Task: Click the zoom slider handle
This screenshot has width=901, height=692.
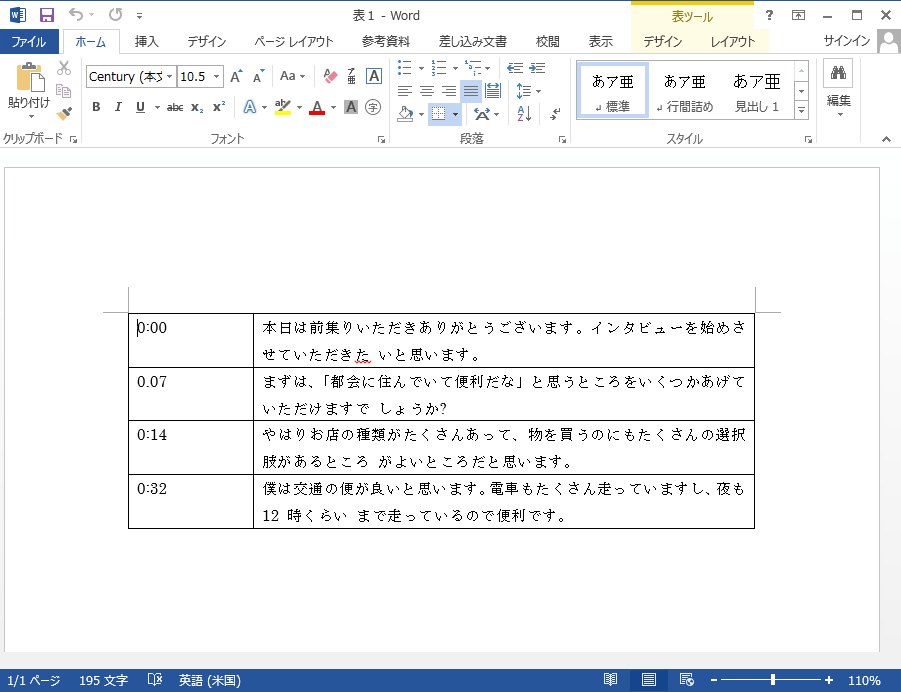Action: click(x=773, y=680)
